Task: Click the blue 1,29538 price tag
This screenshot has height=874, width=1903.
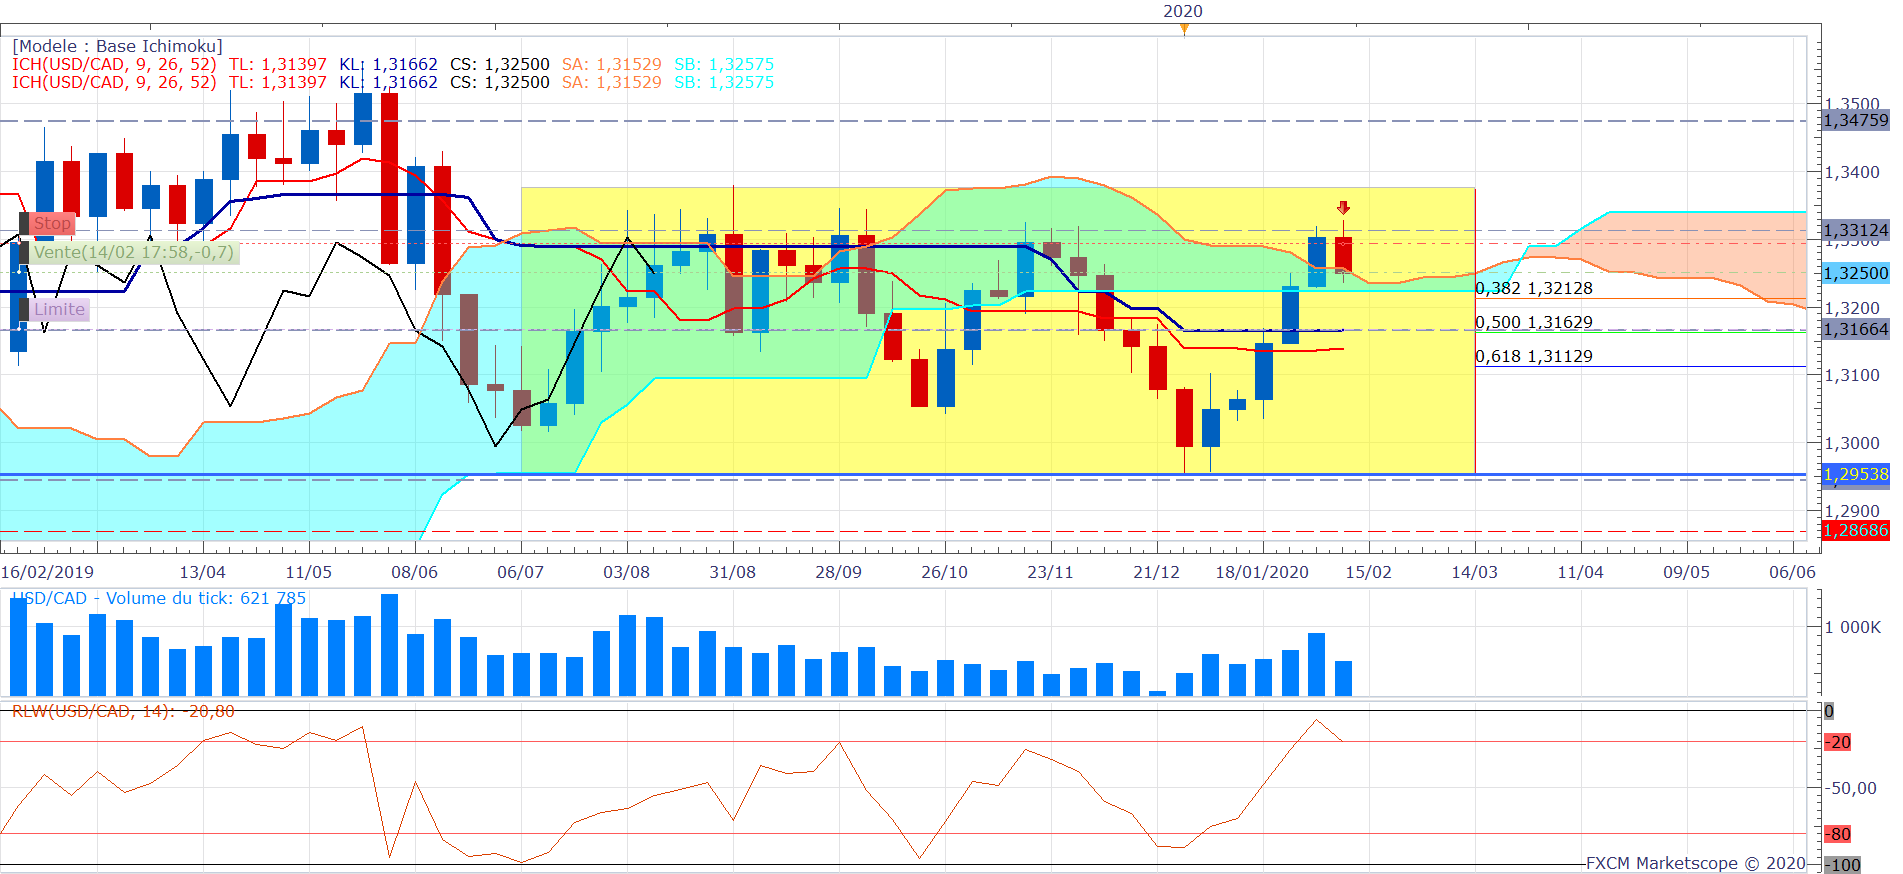Action: pyautogui.click(x=1855, y=474)
